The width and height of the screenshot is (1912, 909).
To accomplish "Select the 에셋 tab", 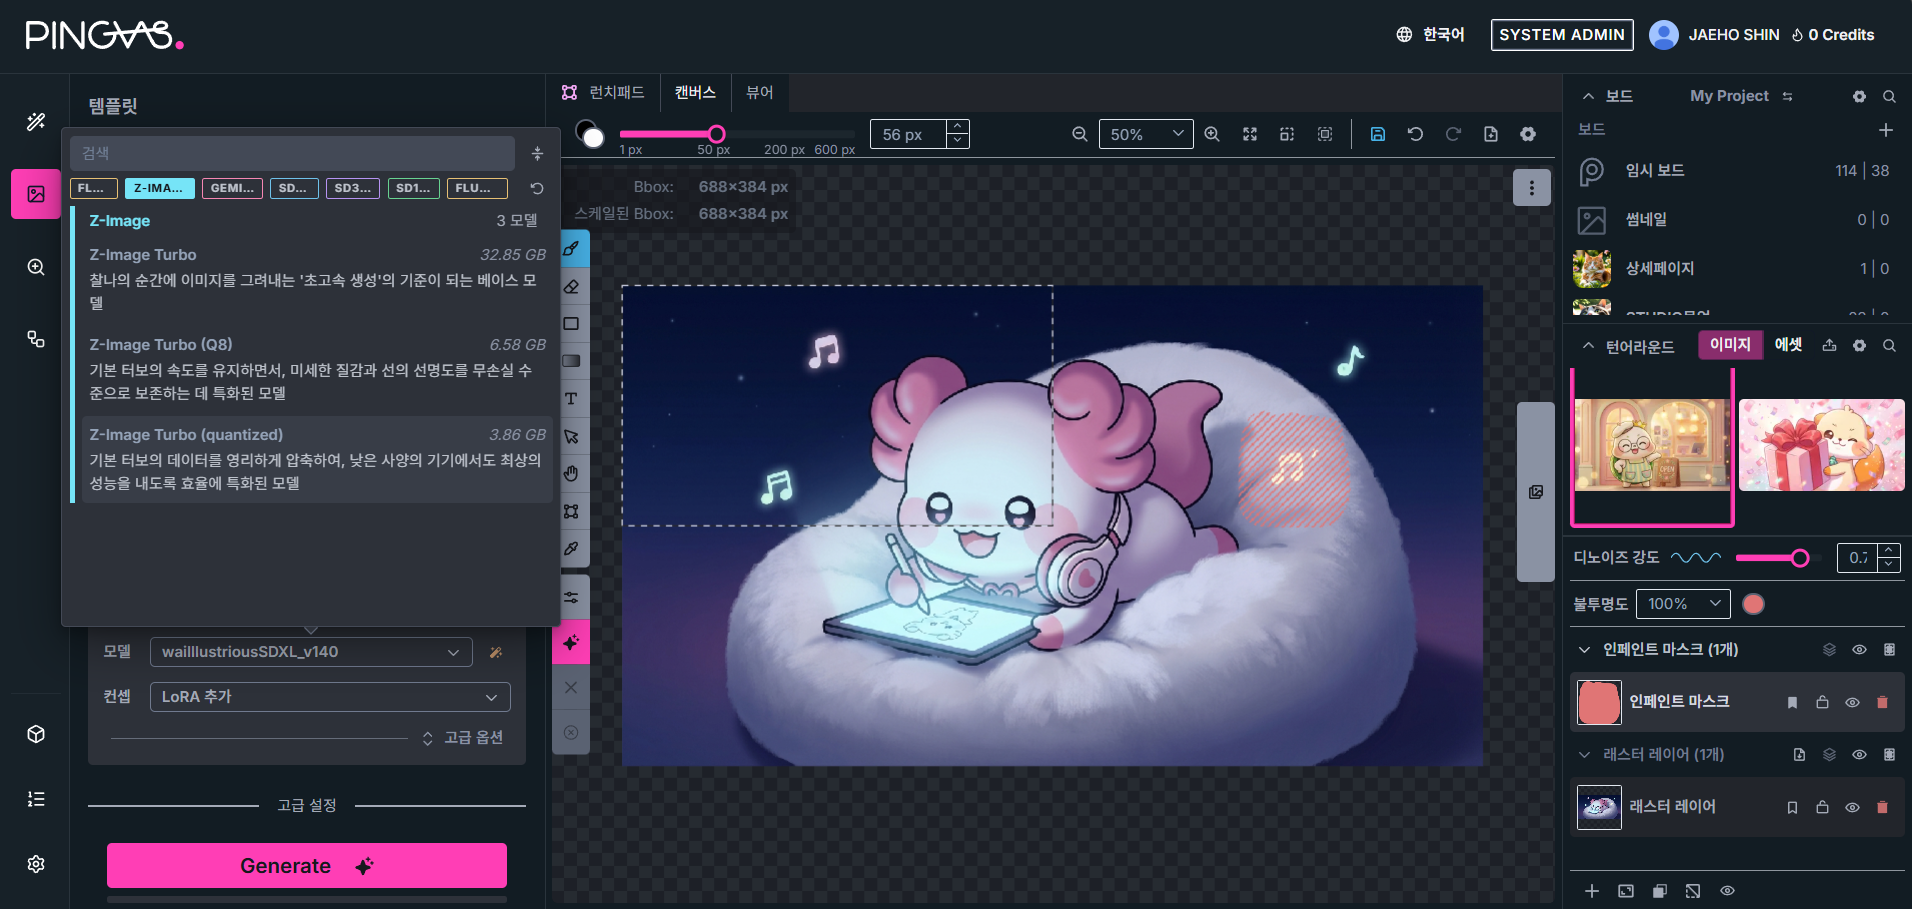I will click(x=1788, y=345).
